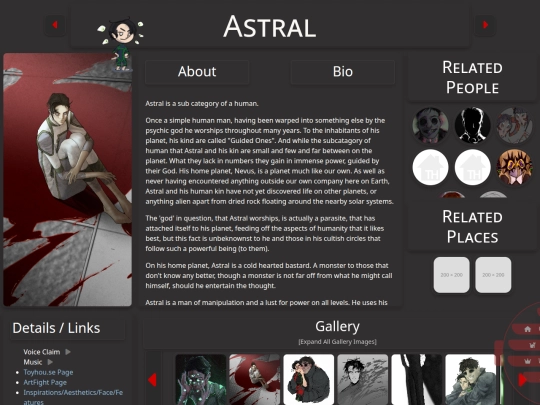The image size is (540, 405).
Task: Open gallery thumbnail showing black legs silhouette
Action: click(417, 380)
